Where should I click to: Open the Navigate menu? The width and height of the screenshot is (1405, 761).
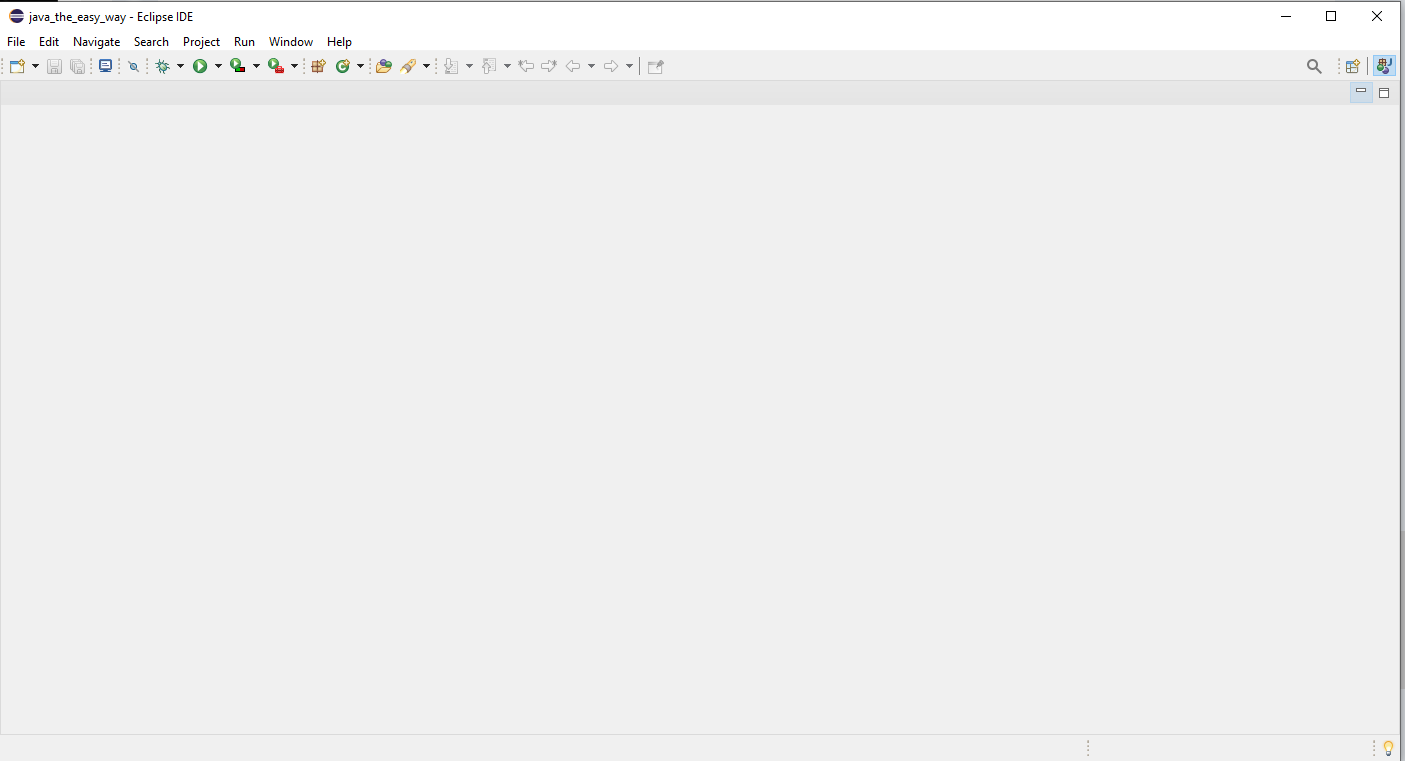click(x=96, y=42)
